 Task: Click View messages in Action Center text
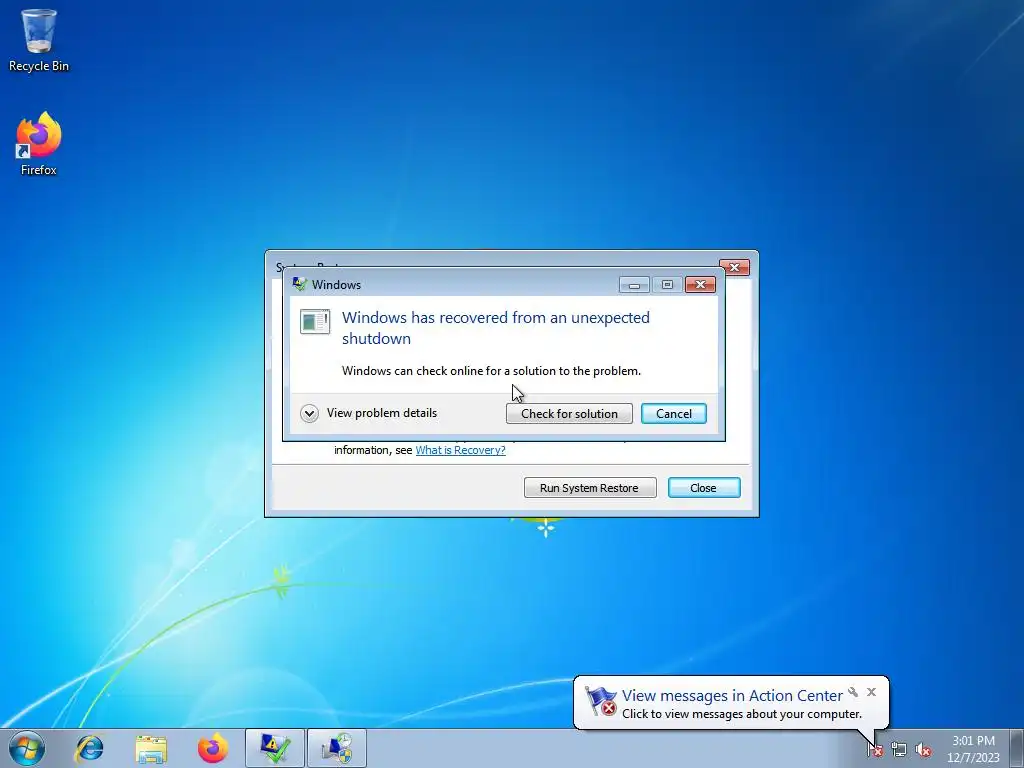(732, 696)
